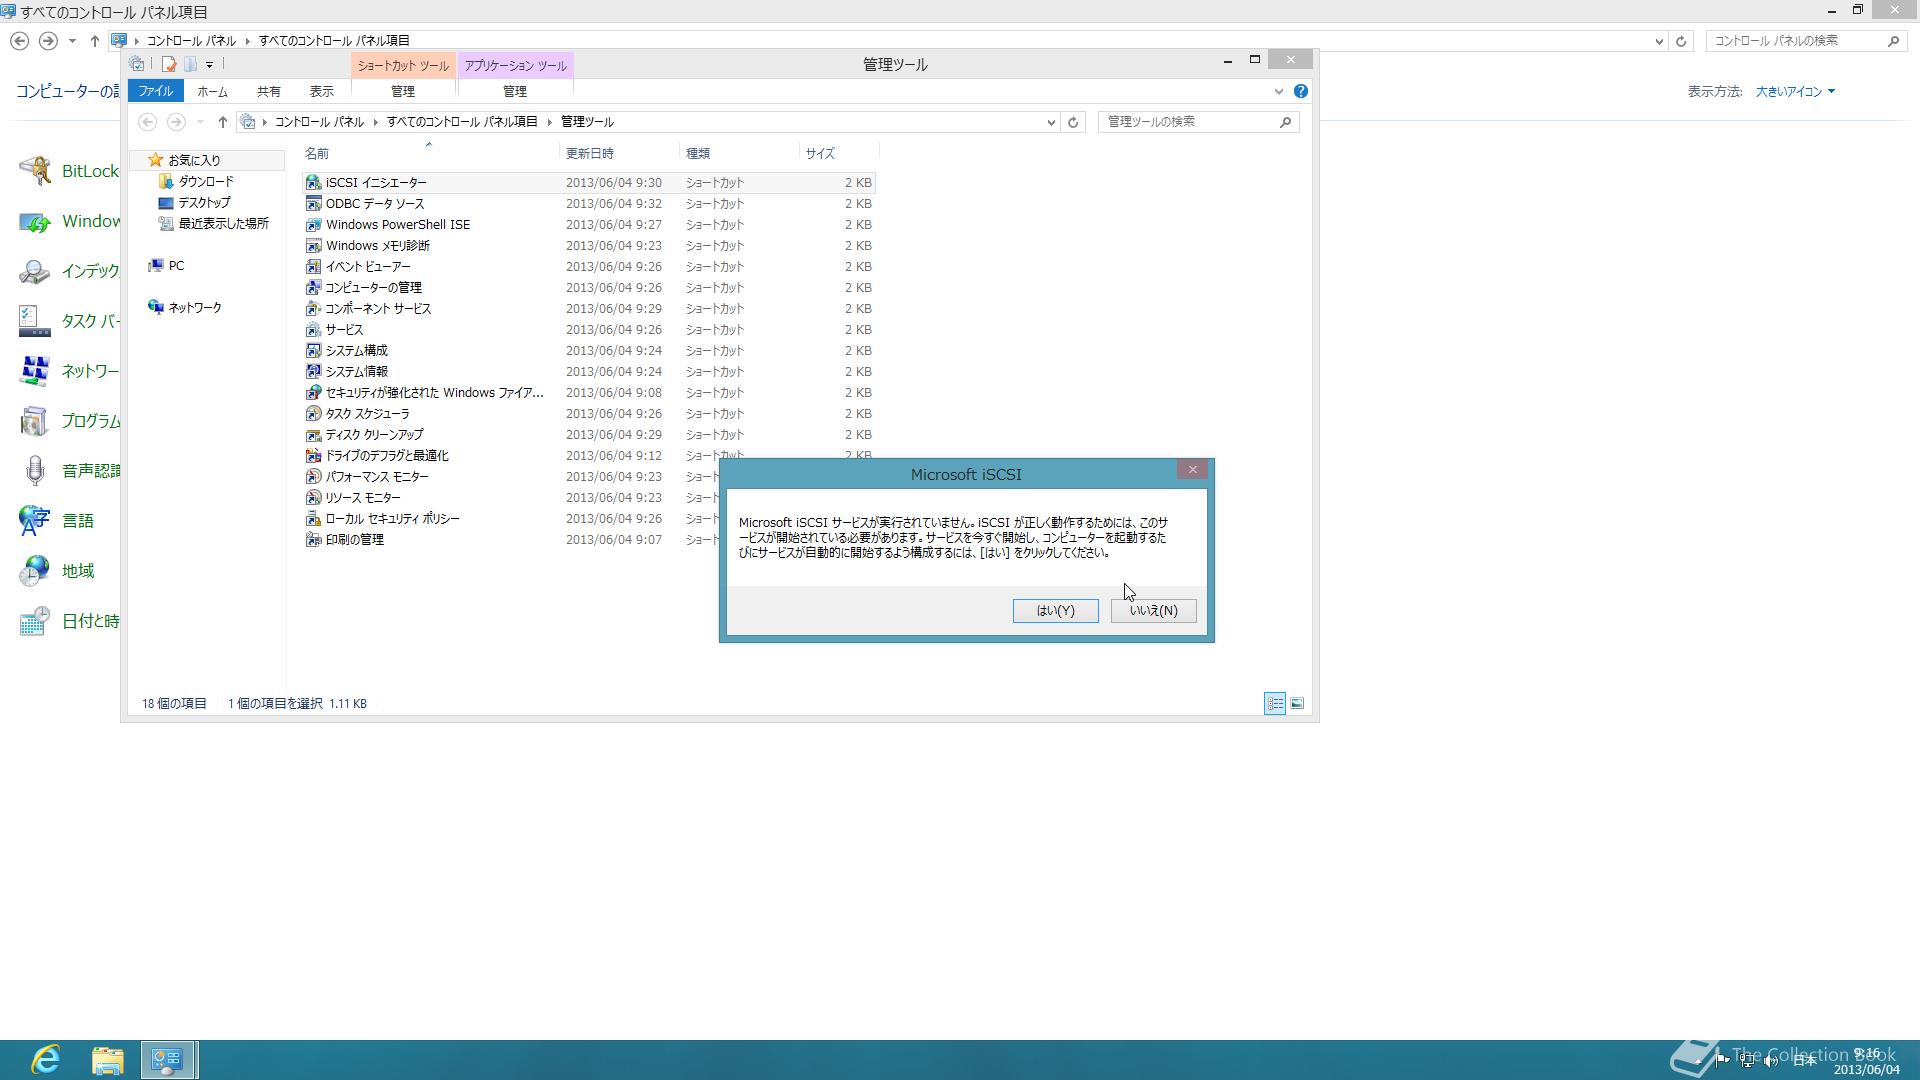Select the iSCSI イニシエーター shortcut icon
This screenshot has width=1920, height=1080.
(x=313, y=182)
